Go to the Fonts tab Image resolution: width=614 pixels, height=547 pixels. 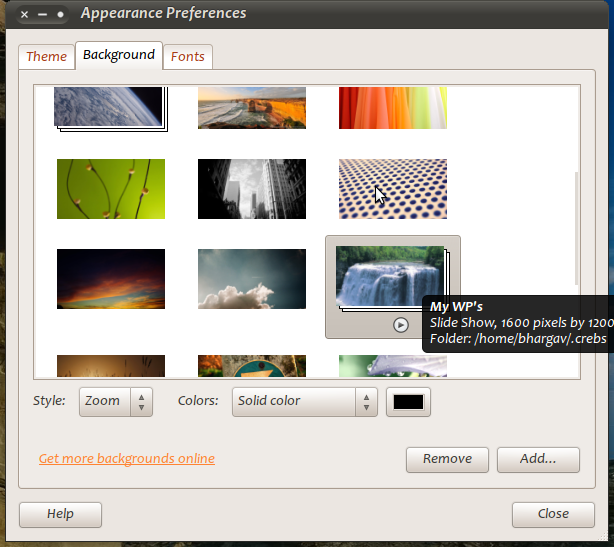coord(188,57)
